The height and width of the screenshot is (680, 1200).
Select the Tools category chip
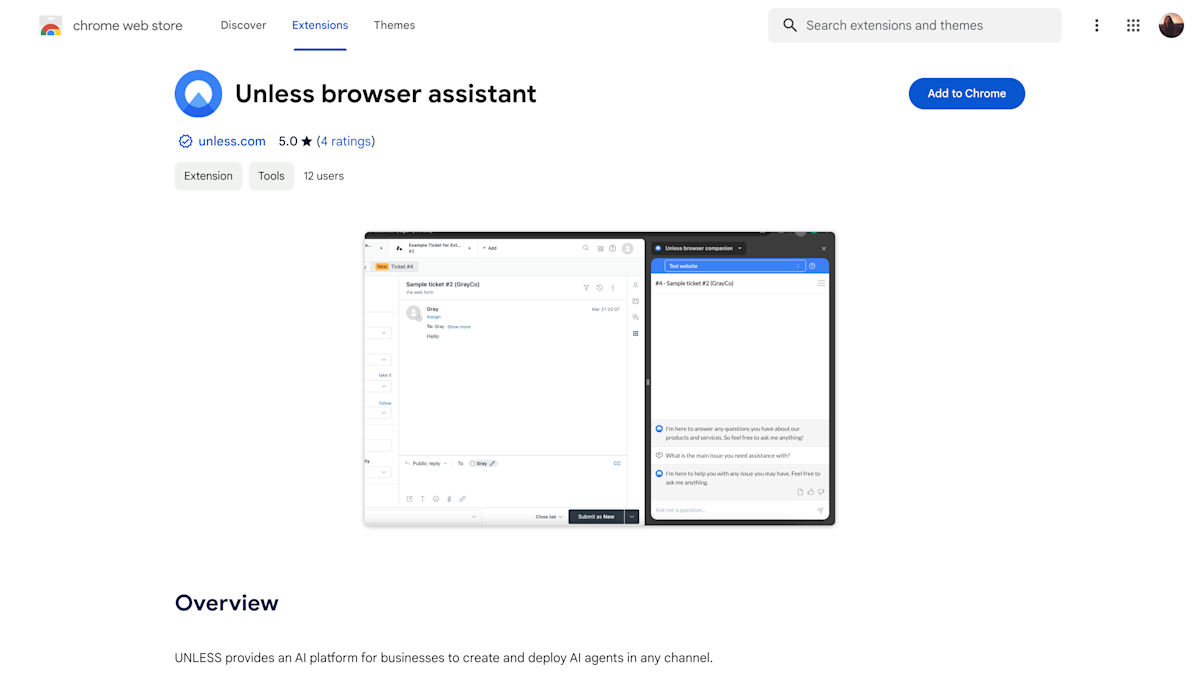(271, 175)
